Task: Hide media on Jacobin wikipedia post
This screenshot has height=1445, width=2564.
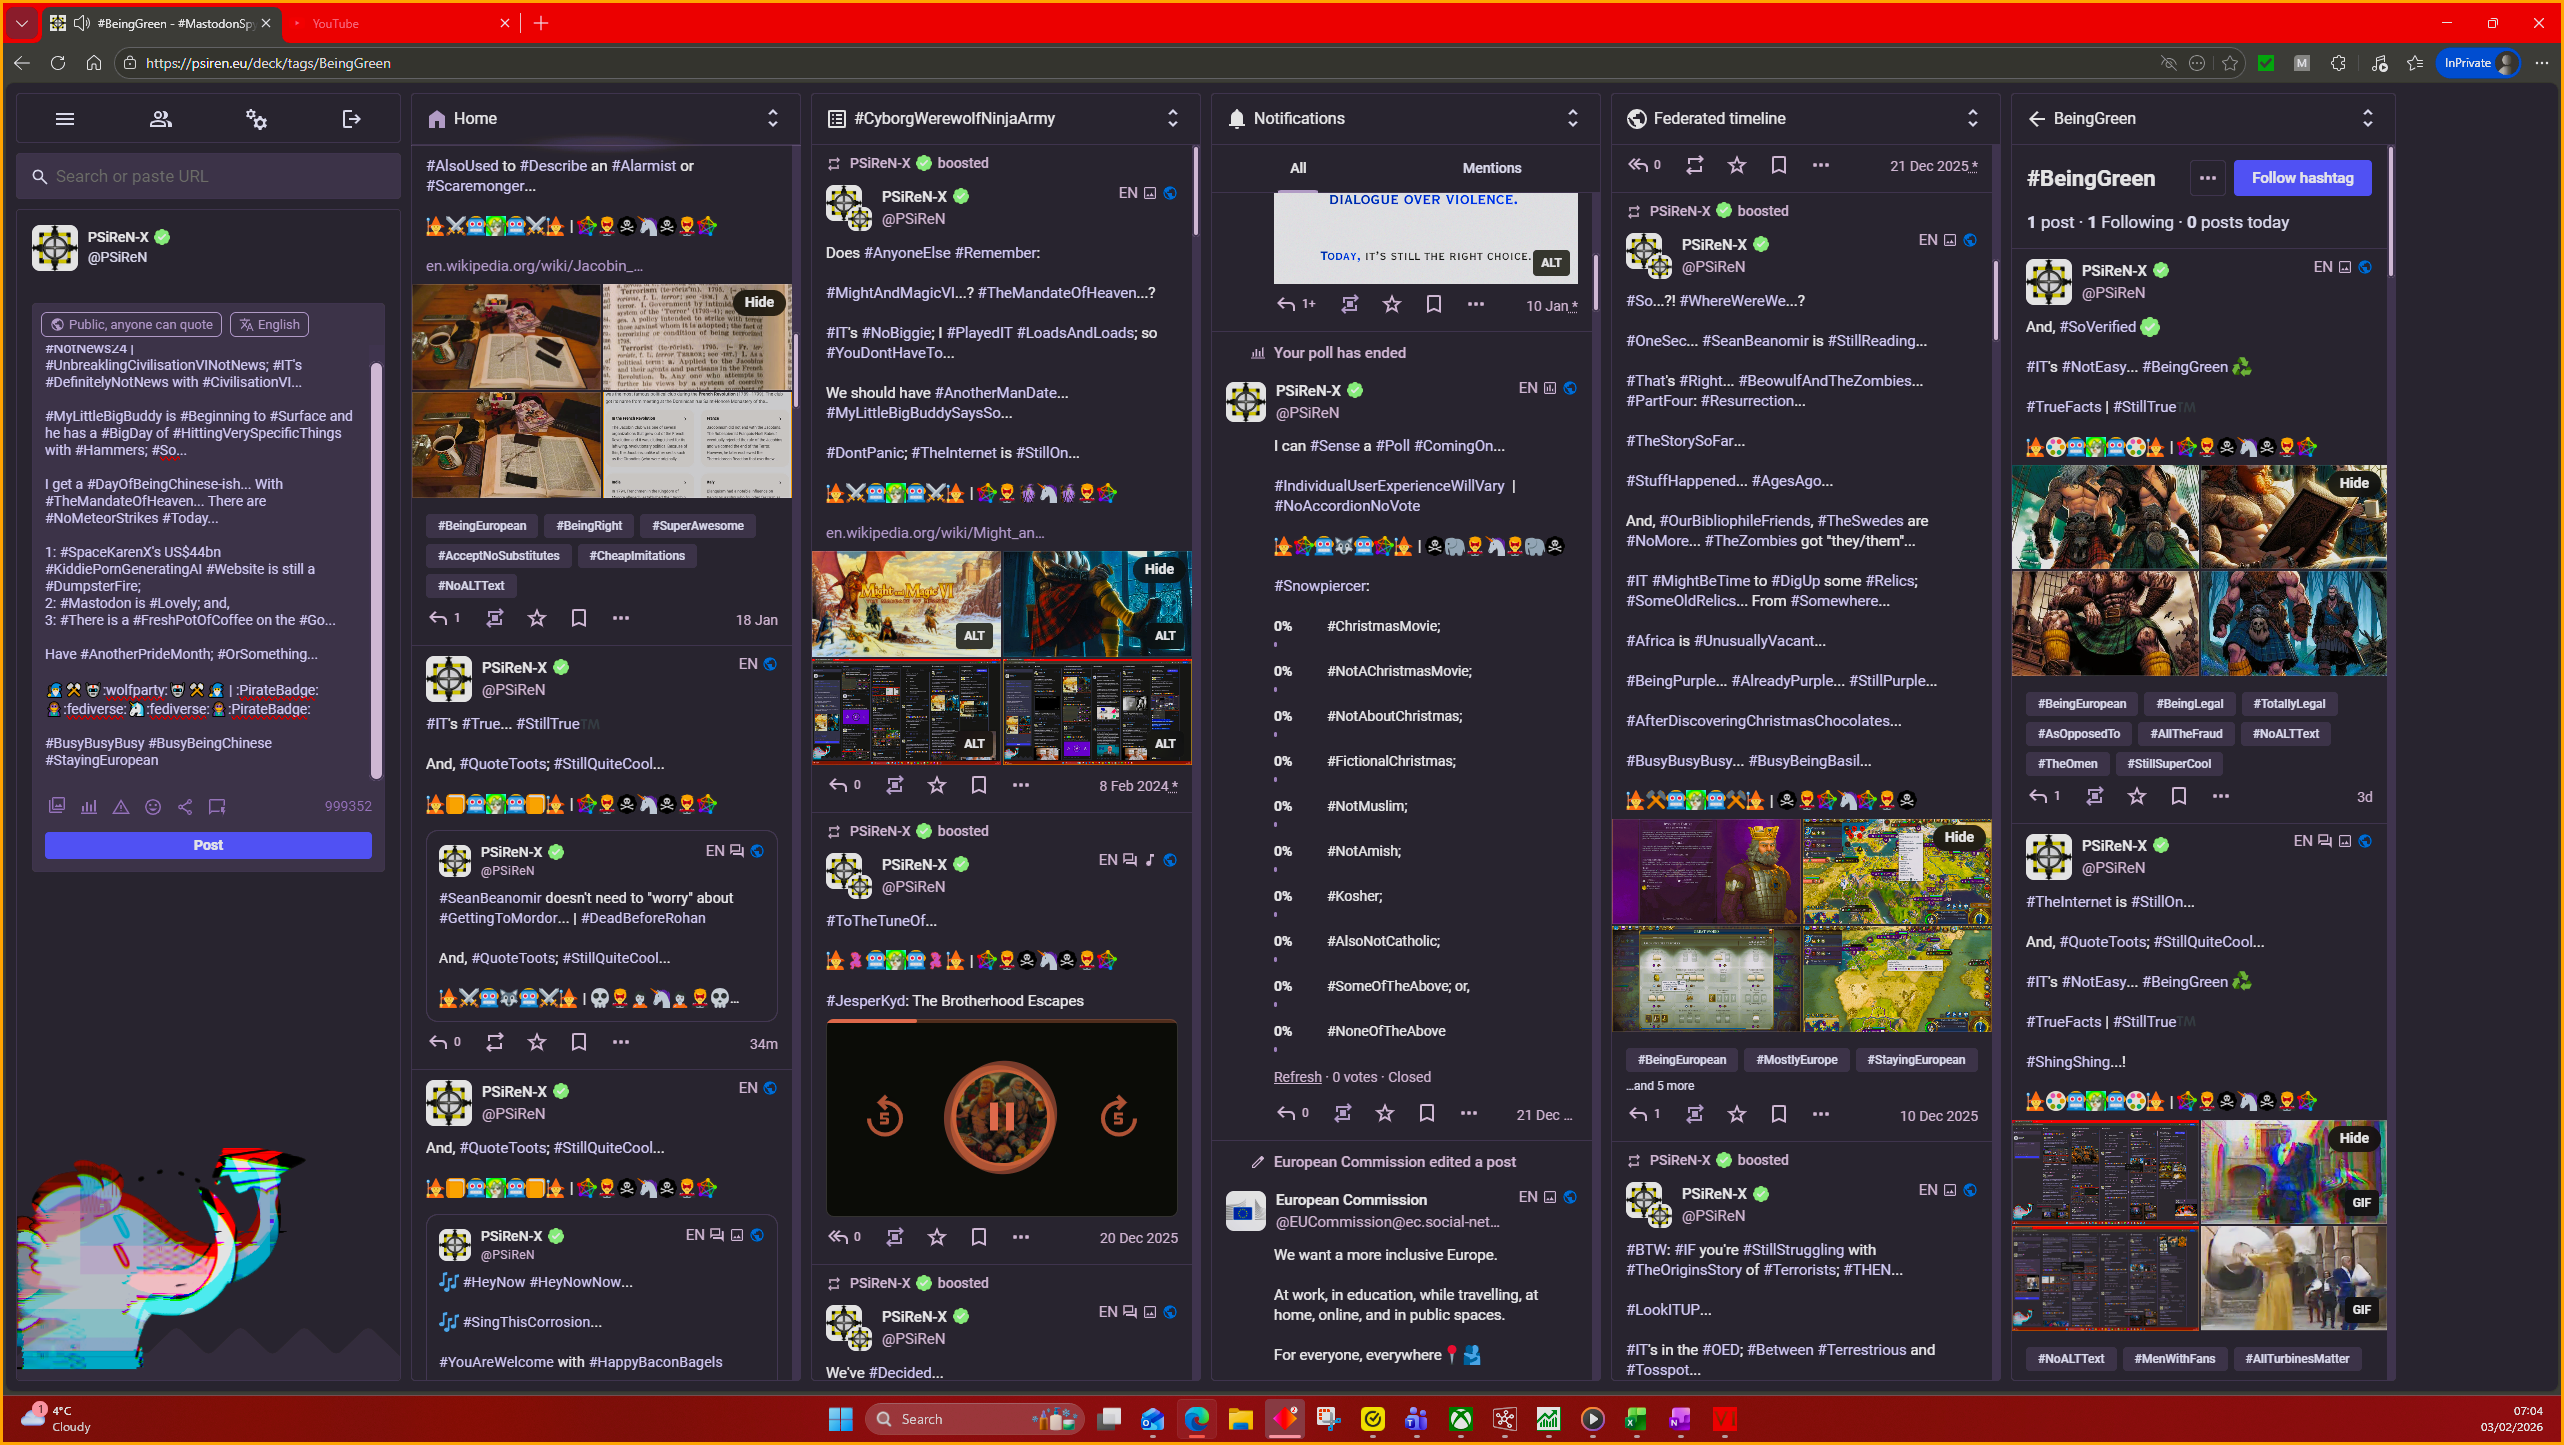Action: 758,302
